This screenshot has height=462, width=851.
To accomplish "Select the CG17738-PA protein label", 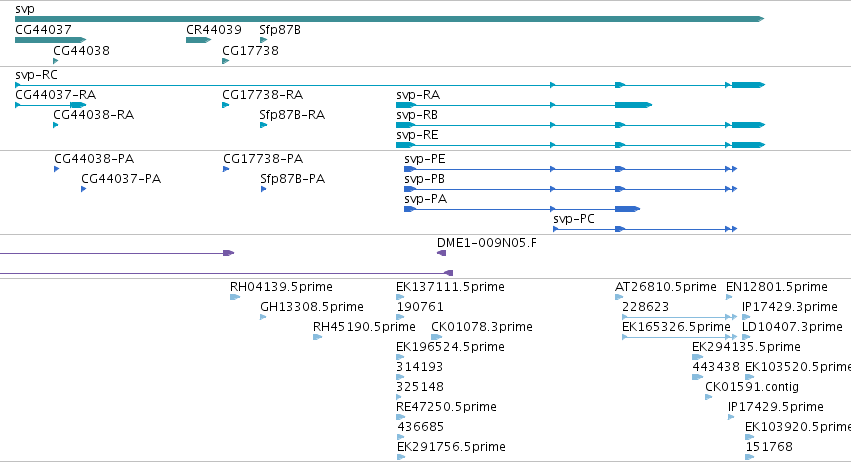I will [x=263, y=159].
